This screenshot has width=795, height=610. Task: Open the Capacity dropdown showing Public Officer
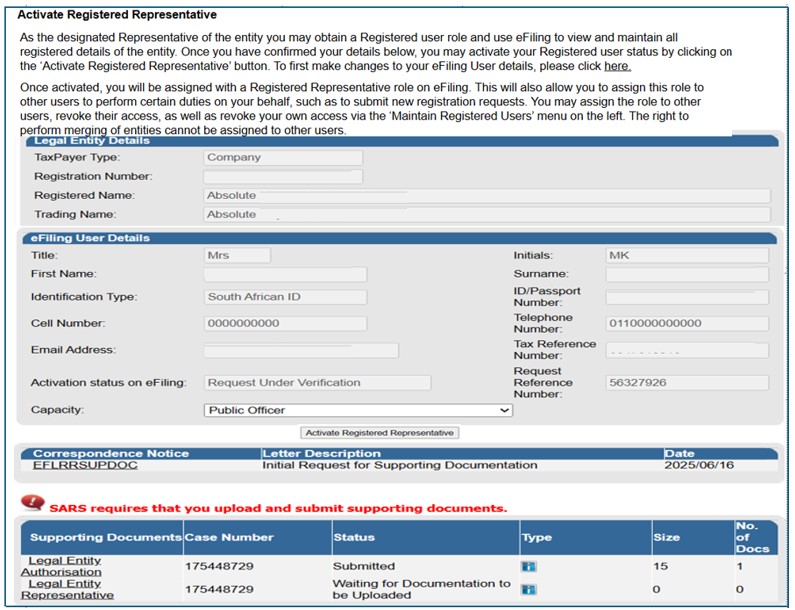point(358,410)
